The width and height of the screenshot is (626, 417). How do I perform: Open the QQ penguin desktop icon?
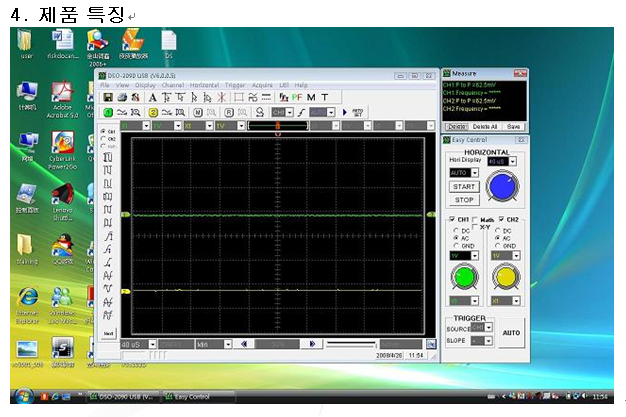pos(63,250)
